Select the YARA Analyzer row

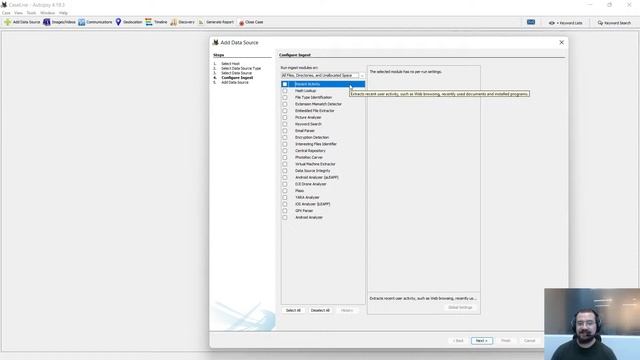[323, 198]
